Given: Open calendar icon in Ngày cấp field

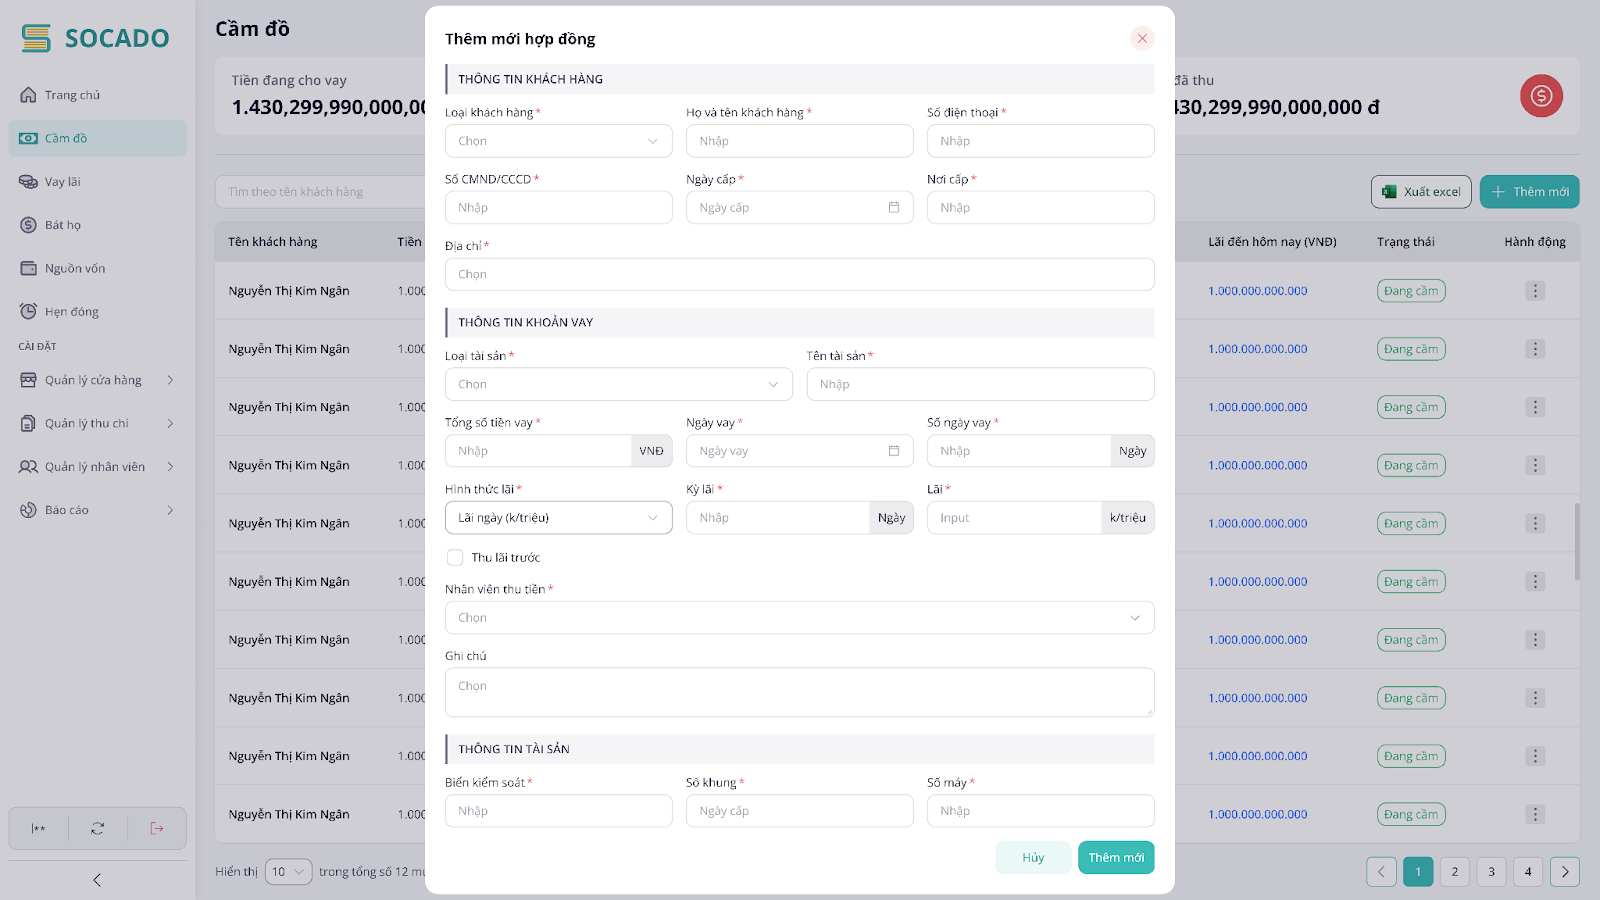Looking at the screenshot, I should pyautogui.click(x=893, y=208).
